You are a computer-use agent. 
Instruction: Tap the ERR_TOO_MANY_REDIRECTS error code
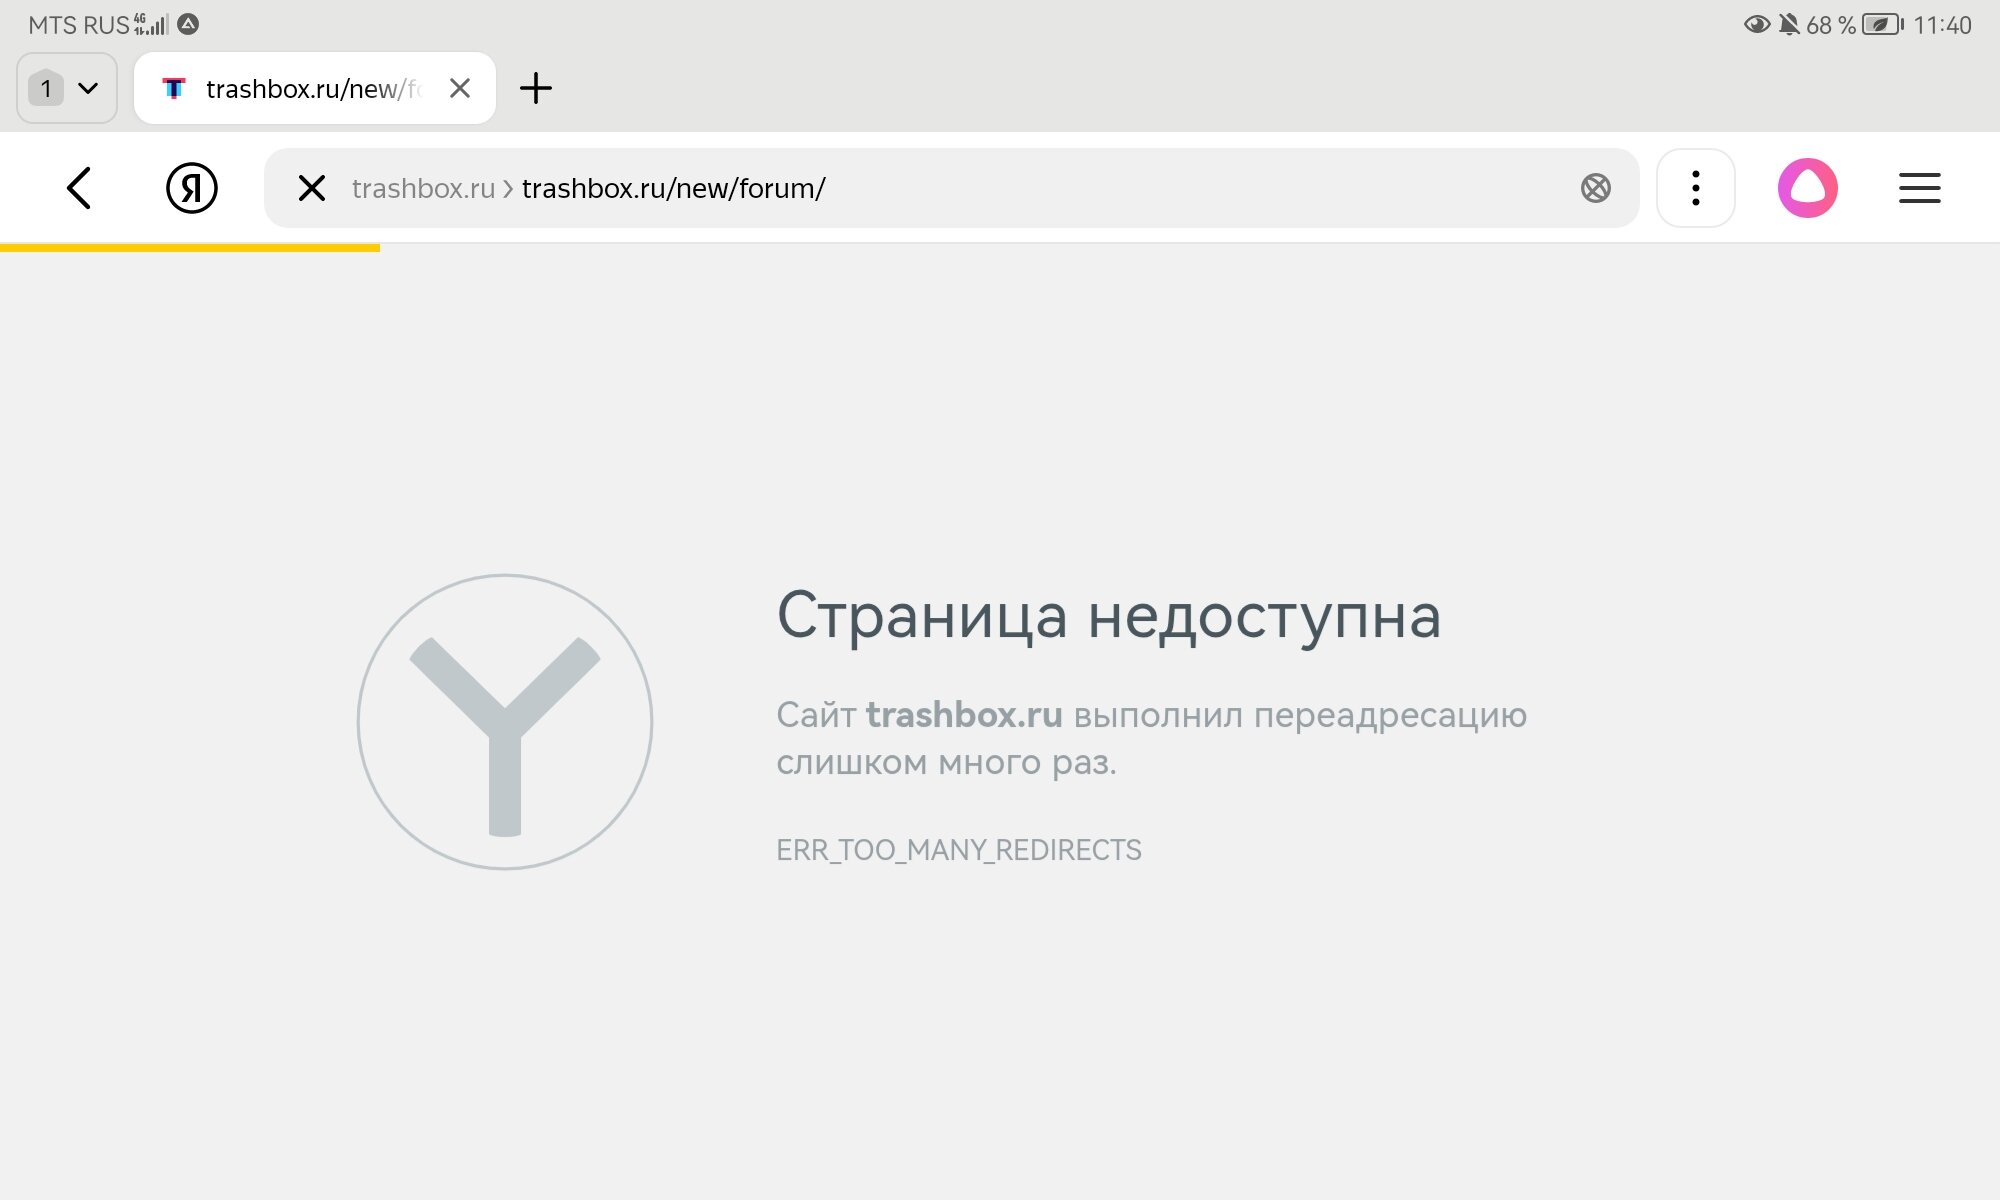click(958, 850)
